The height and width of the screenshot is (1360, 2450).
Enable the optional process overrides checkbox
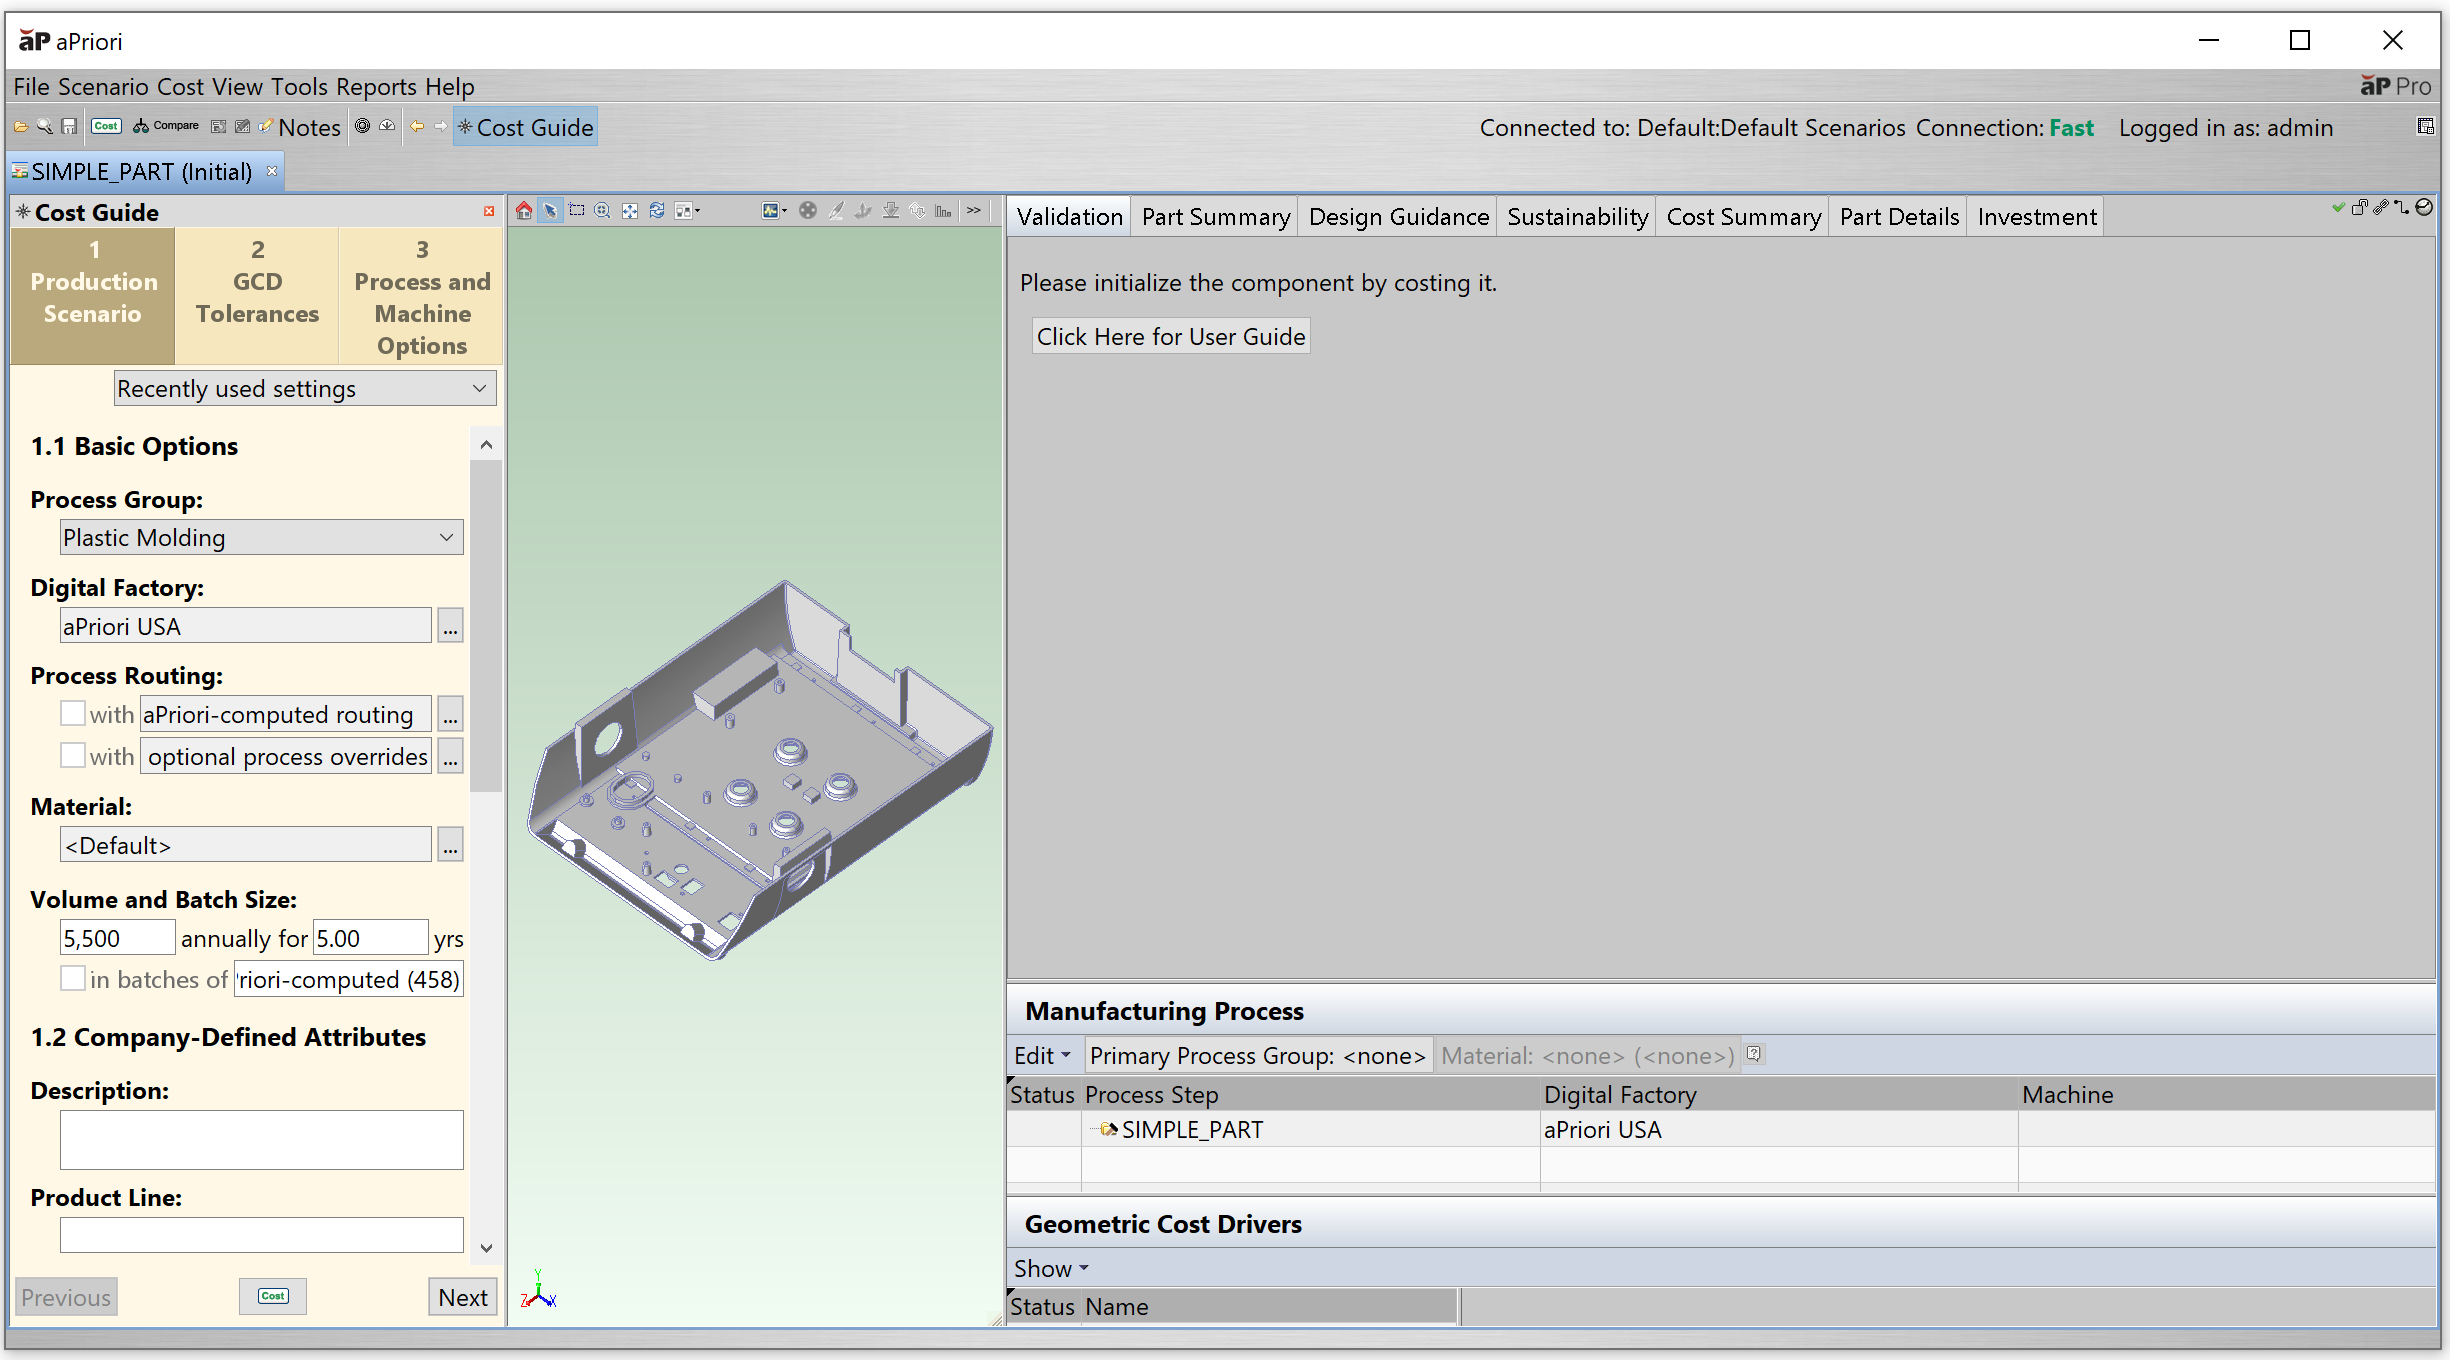73,756
